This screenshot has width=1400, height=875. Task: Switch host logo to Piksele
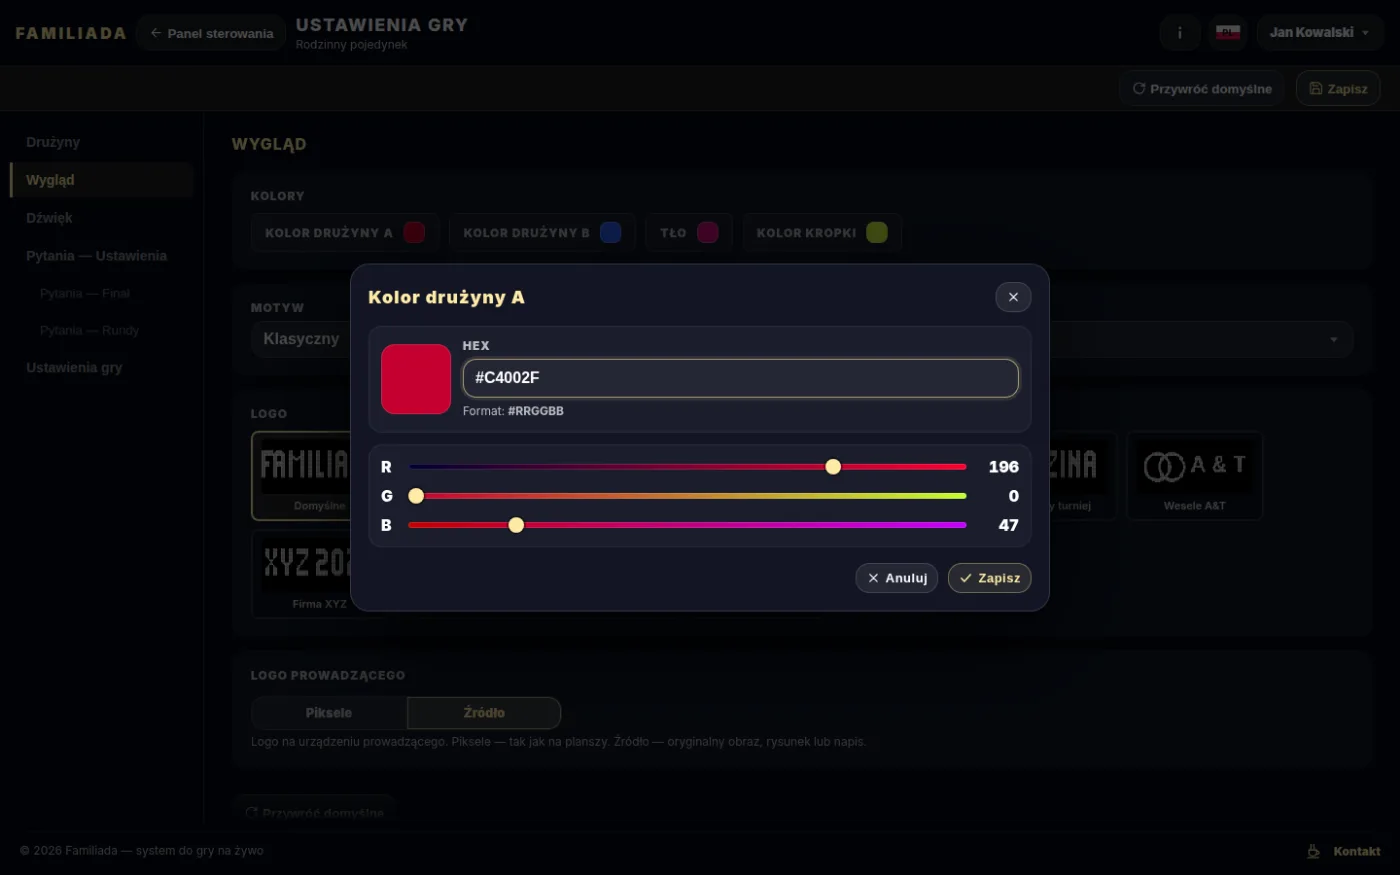coord(329,713)
